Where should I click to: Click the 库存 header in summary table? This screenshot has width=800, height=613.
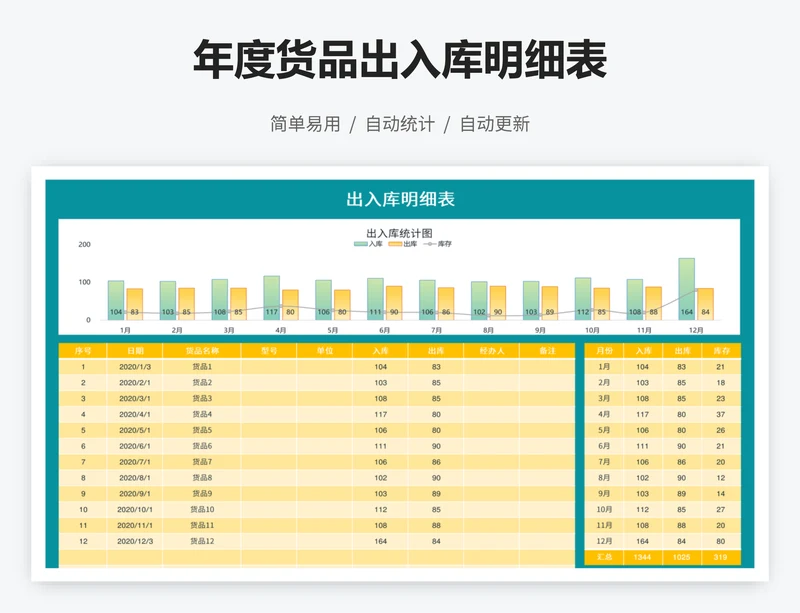(721, 351)
